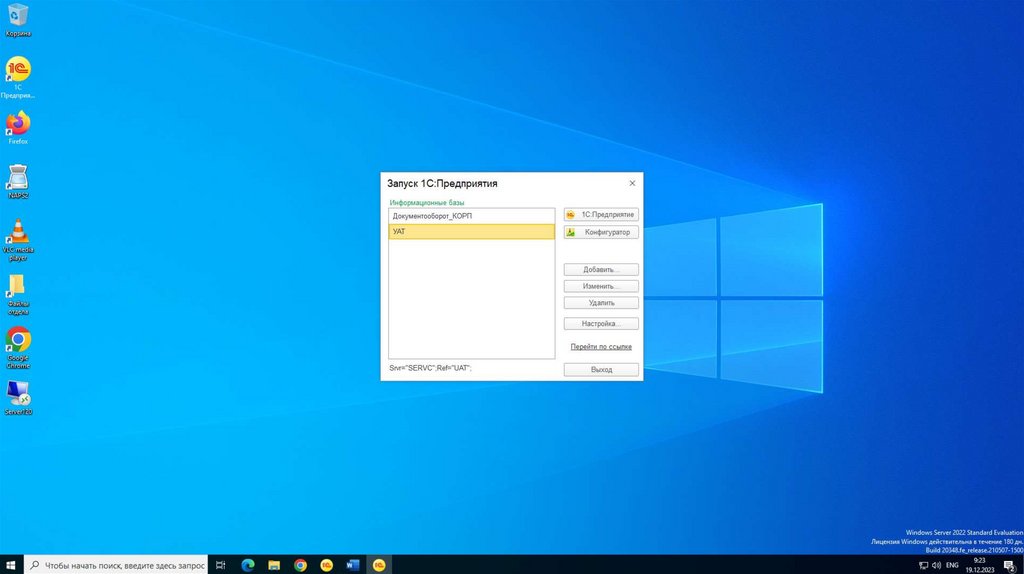Open the Firefox desktop icon
Image resolution: width=1024 pixels, height=574 pixels.
(18, 123)
